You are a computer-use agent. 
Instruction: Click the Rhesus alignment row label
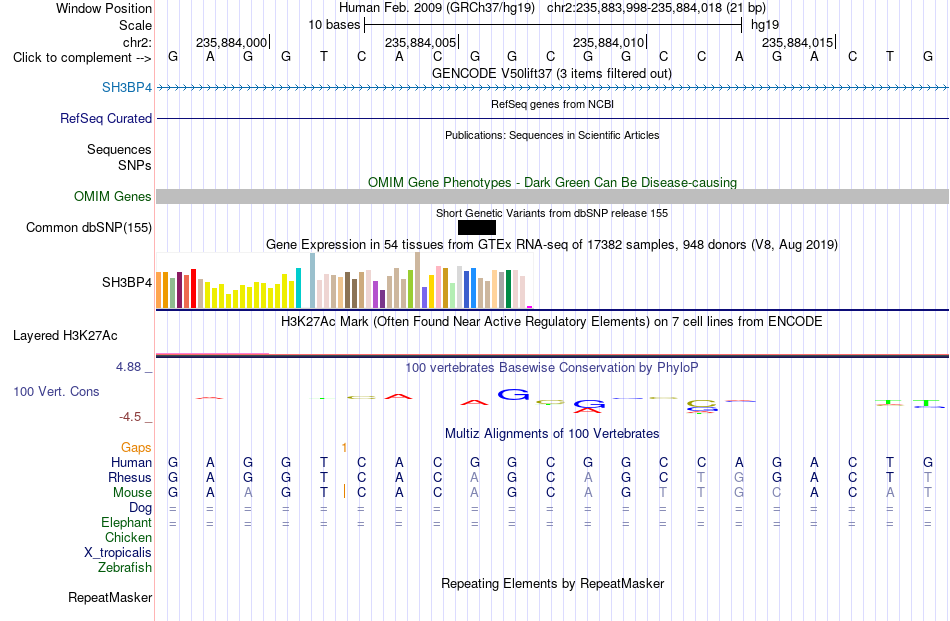(130, 477)
